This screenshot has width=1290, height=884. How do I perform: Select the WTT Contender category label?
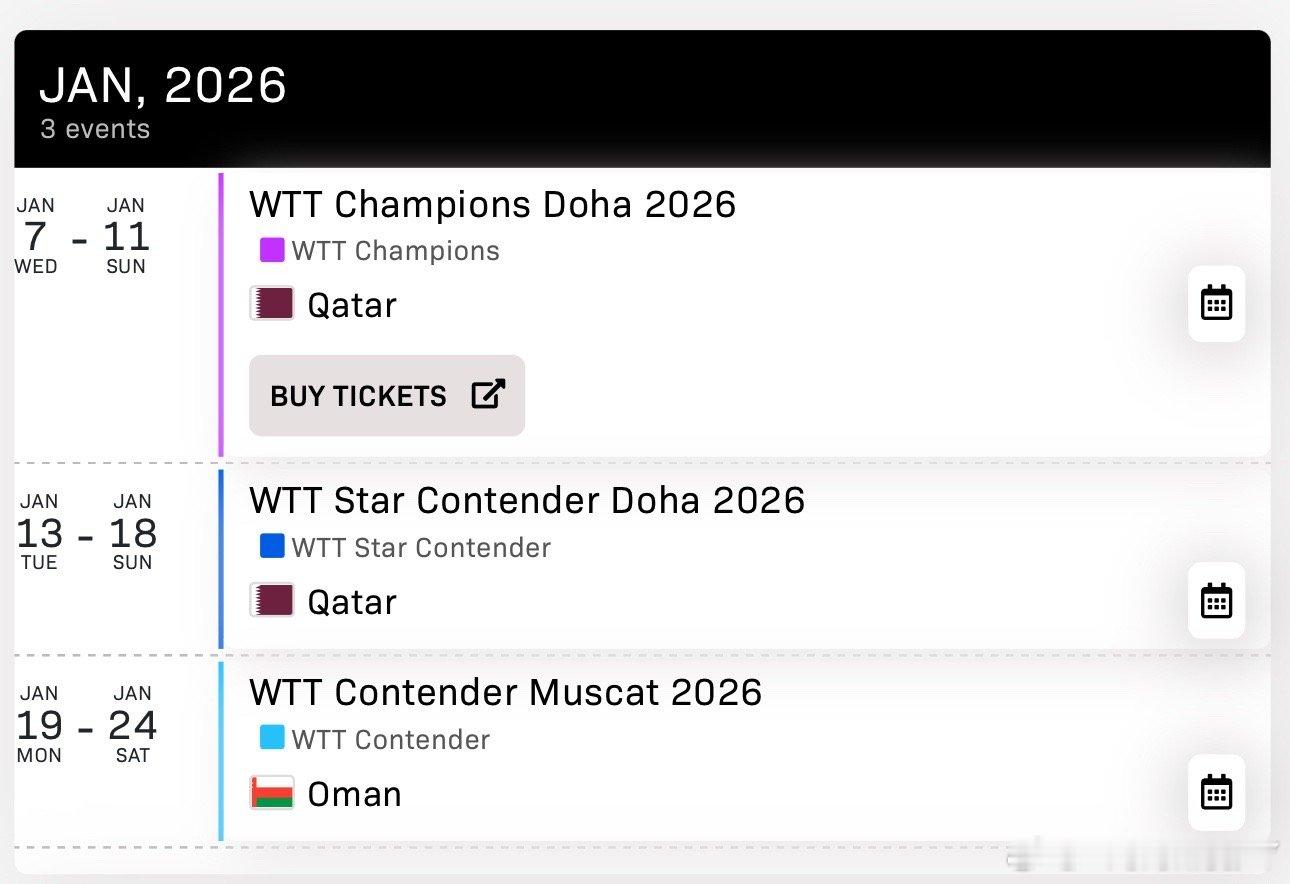tap(391, 740)
